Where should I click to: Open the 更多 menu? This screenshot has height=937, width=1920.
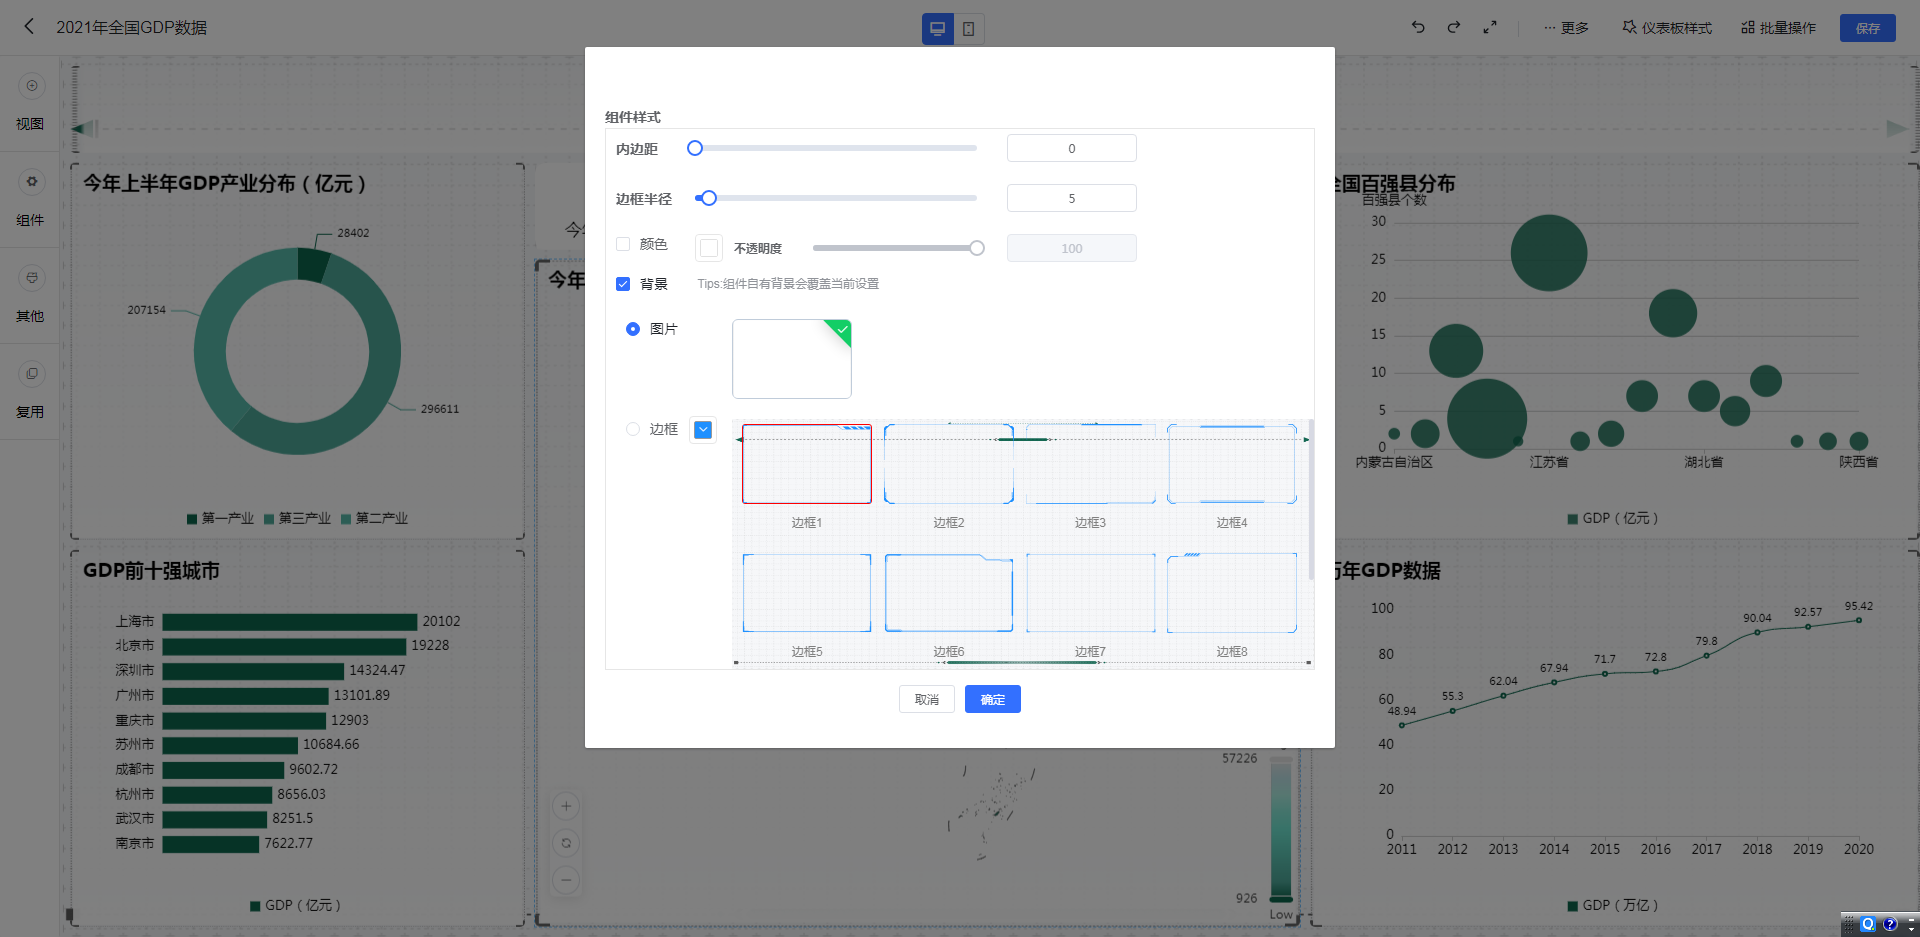1566,28
